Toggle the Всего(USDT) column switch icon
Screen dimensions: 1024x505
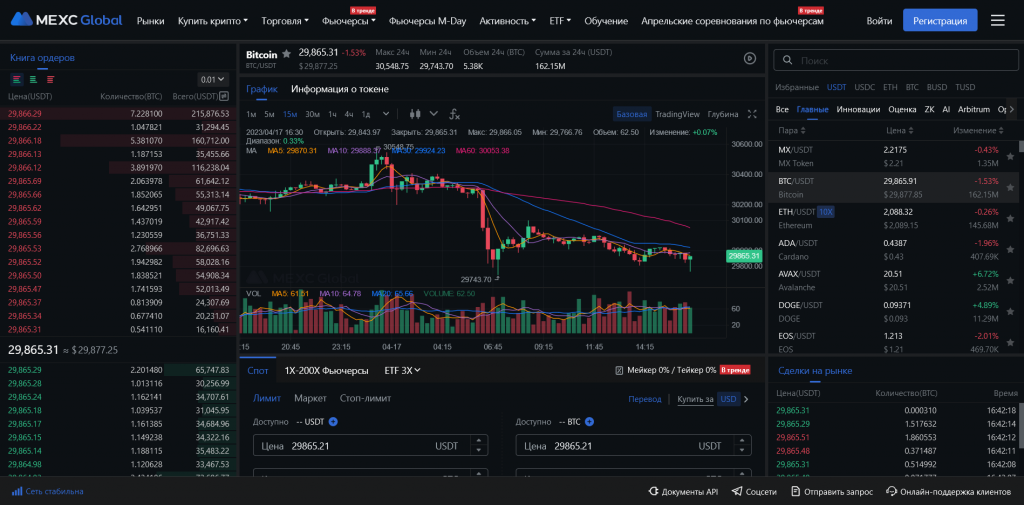coord(224,96)
